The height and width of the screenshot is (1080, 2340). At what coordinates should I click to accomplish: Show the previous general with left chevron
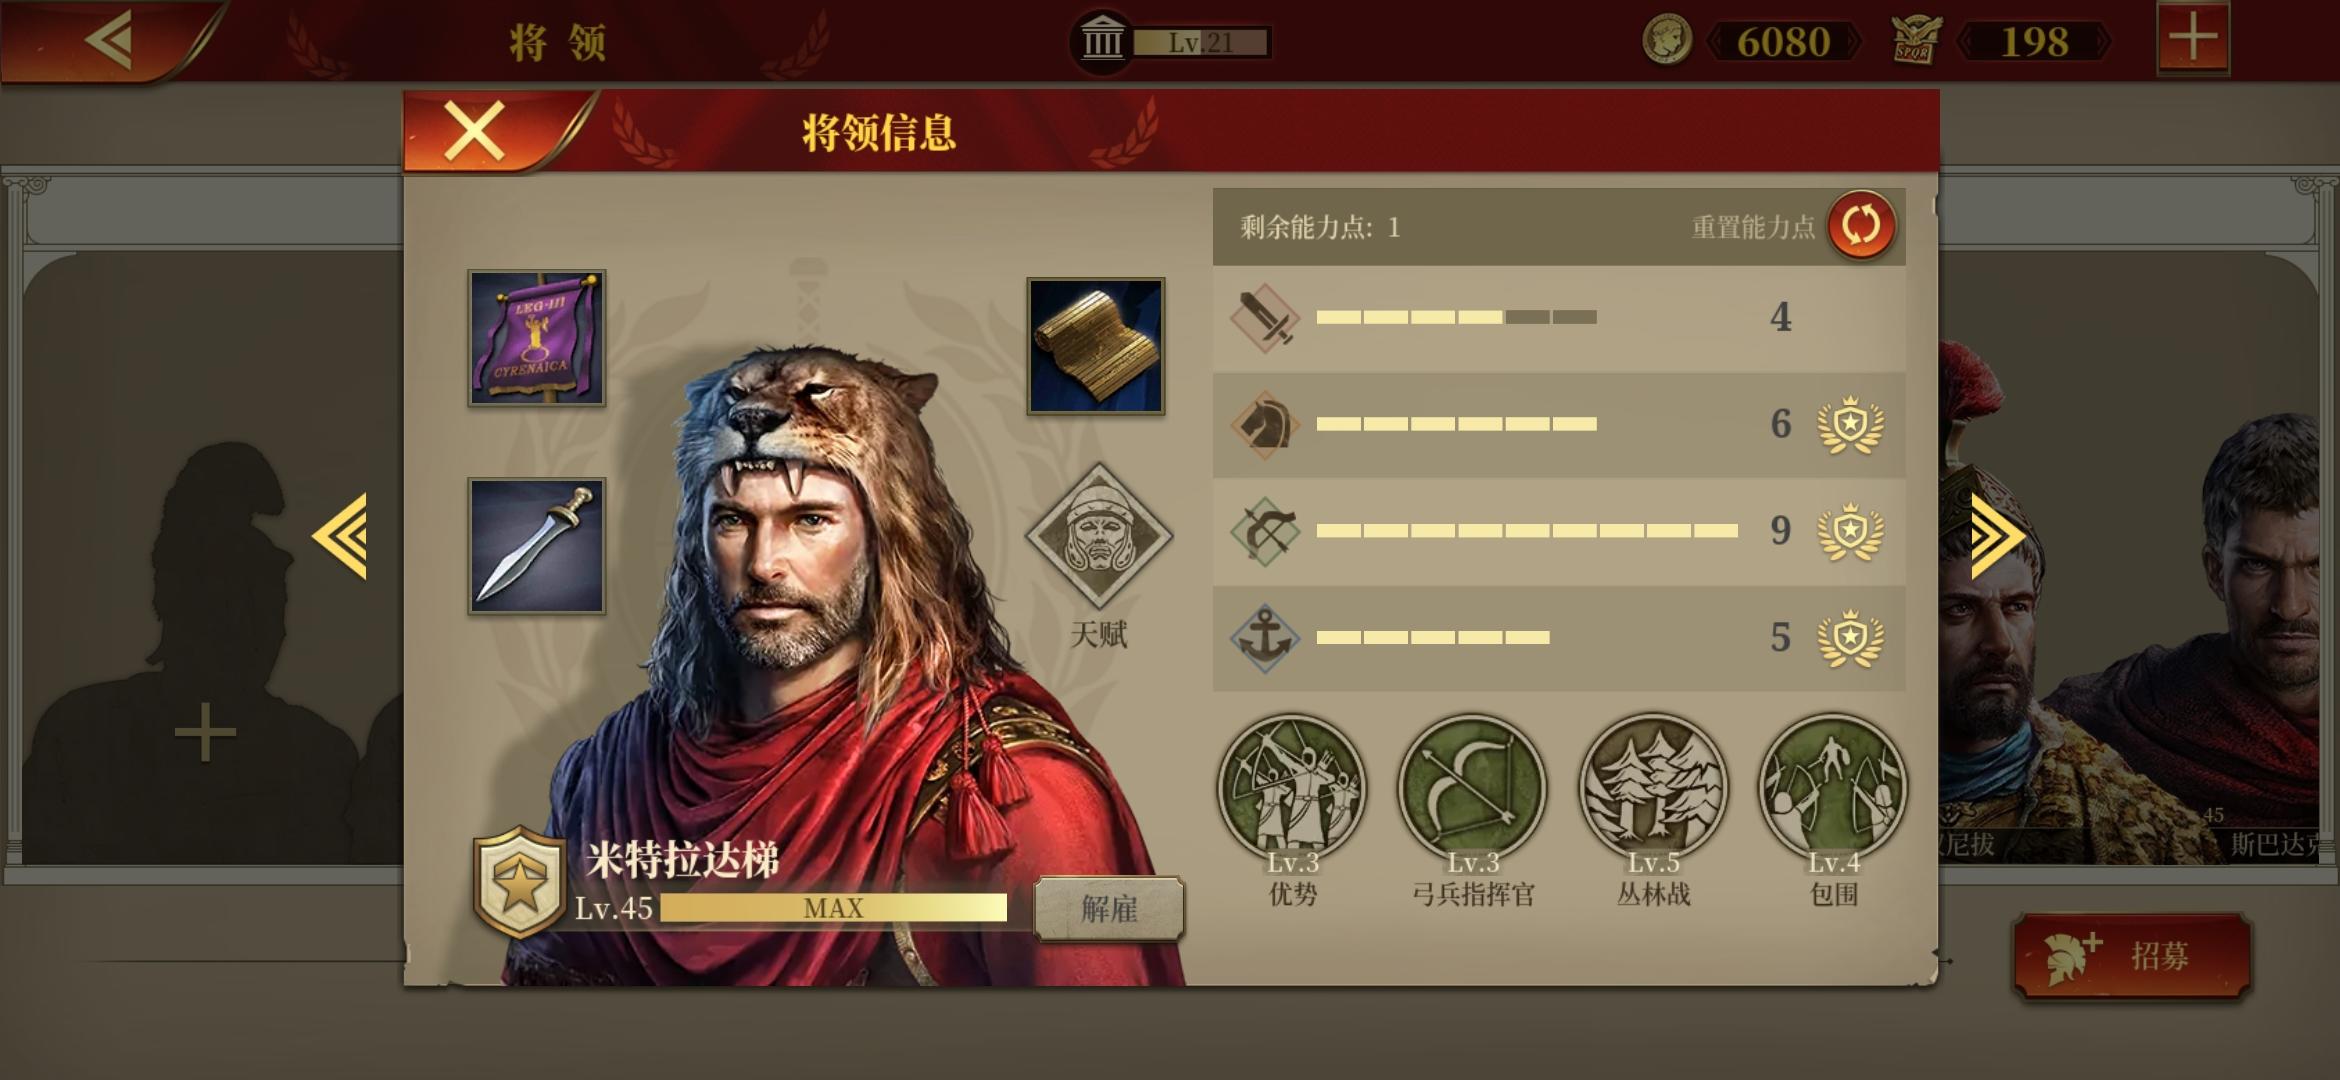(x=340, y=536)
